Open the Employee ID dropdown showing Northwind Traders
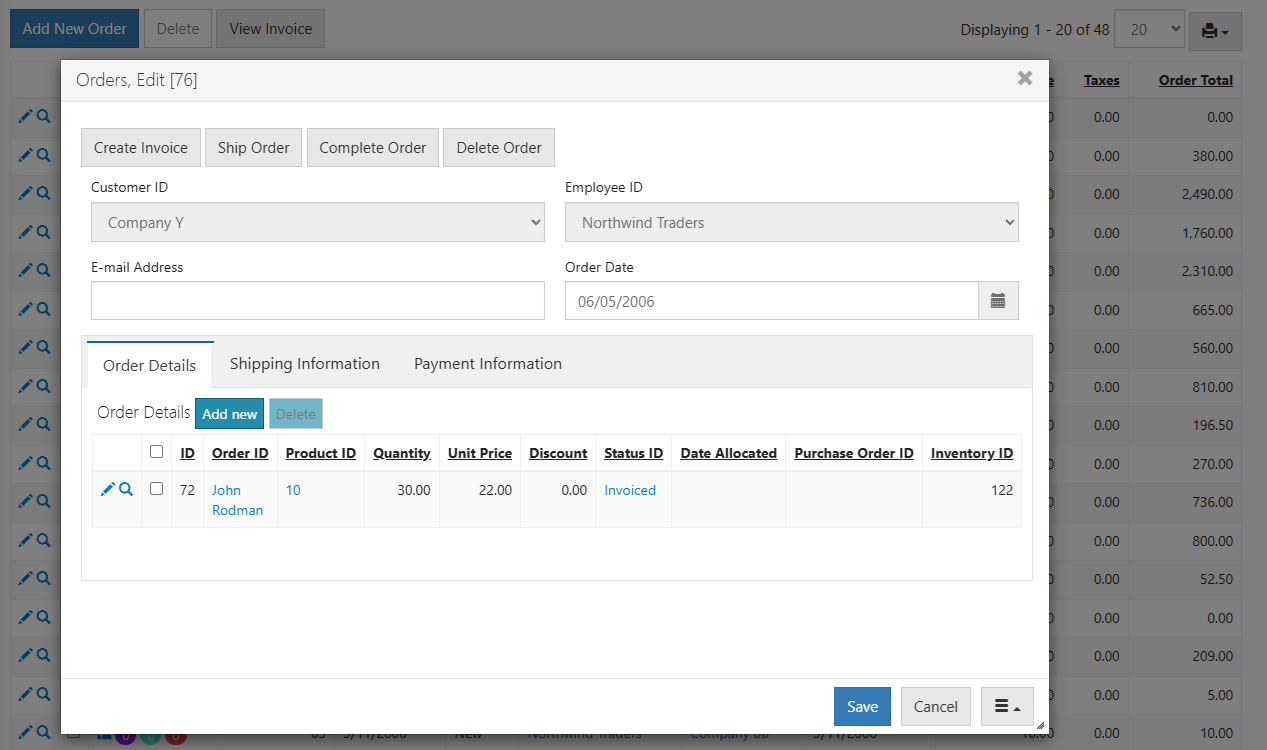This screenshot has width=1267, height=750. pyautogui.click(x=792, y=223)
